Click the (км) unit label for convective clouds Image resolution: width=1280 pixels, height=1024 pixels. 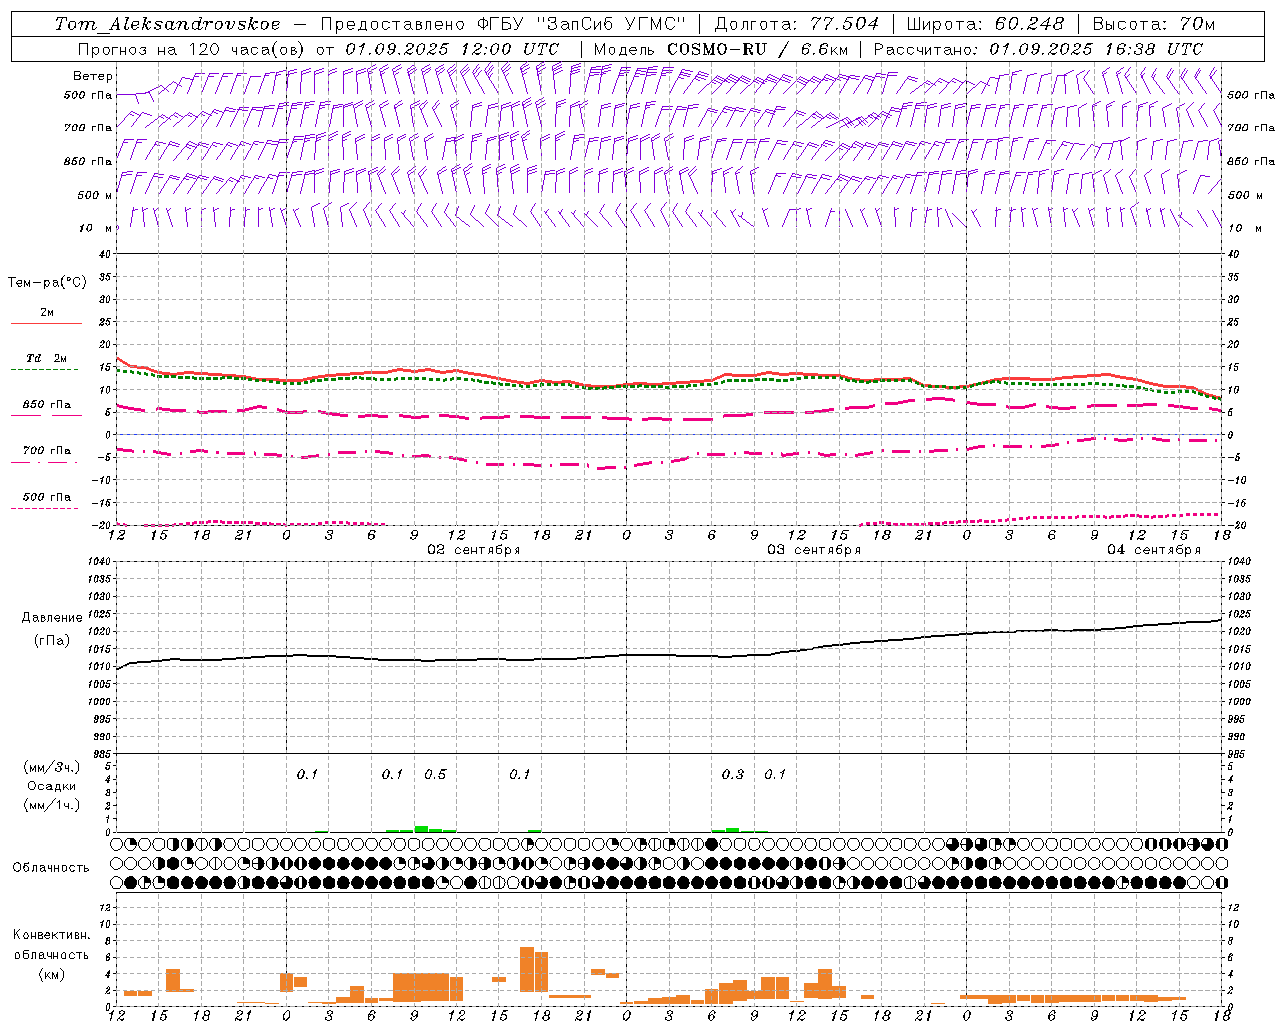(x=51, y=974)
